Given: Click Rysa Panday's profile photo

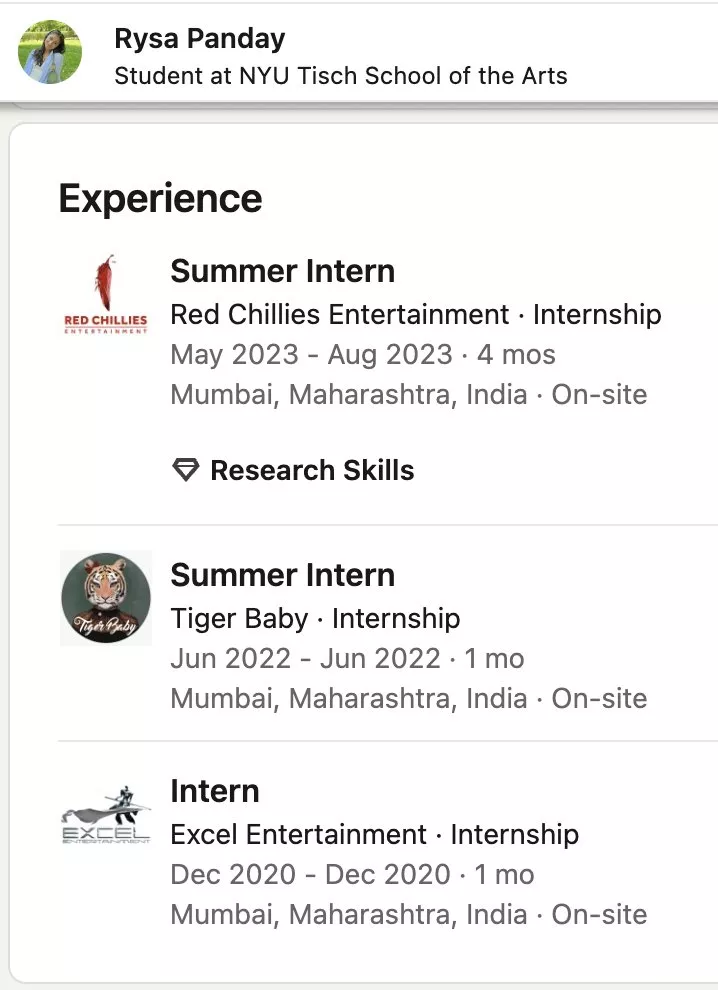Looking at the screenshot, I should (50, 52).
